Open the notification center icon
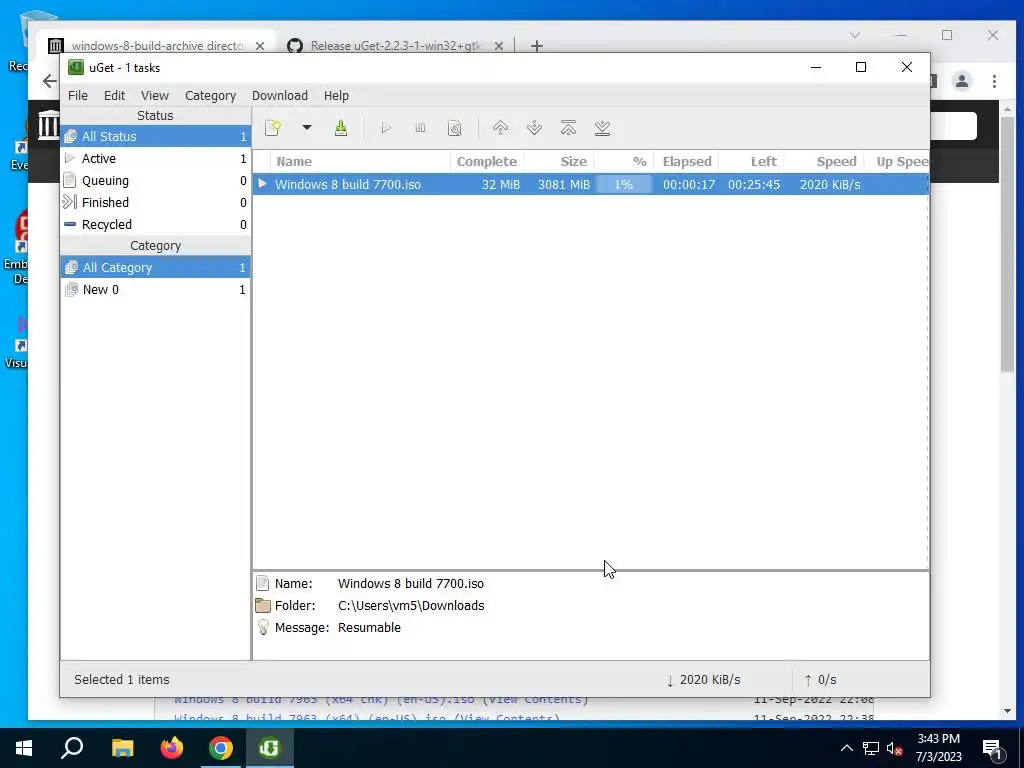This screenshot has width=1024, height=768. (993, 748)
